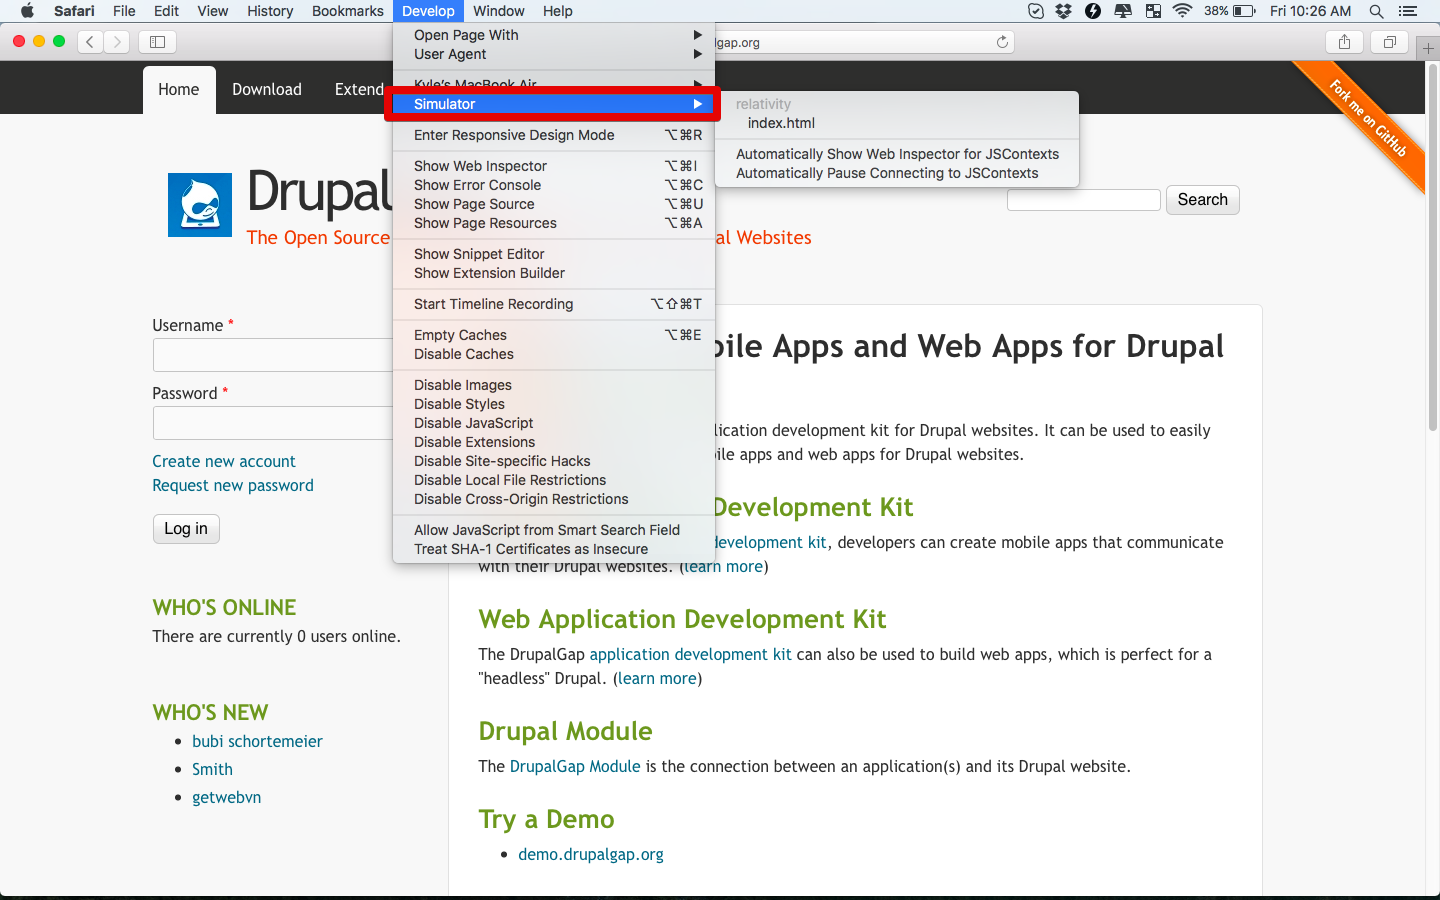This screenshot has width=1440, height=900.
Task: Reload page using the refresh icon
Action: point(1002,42)
